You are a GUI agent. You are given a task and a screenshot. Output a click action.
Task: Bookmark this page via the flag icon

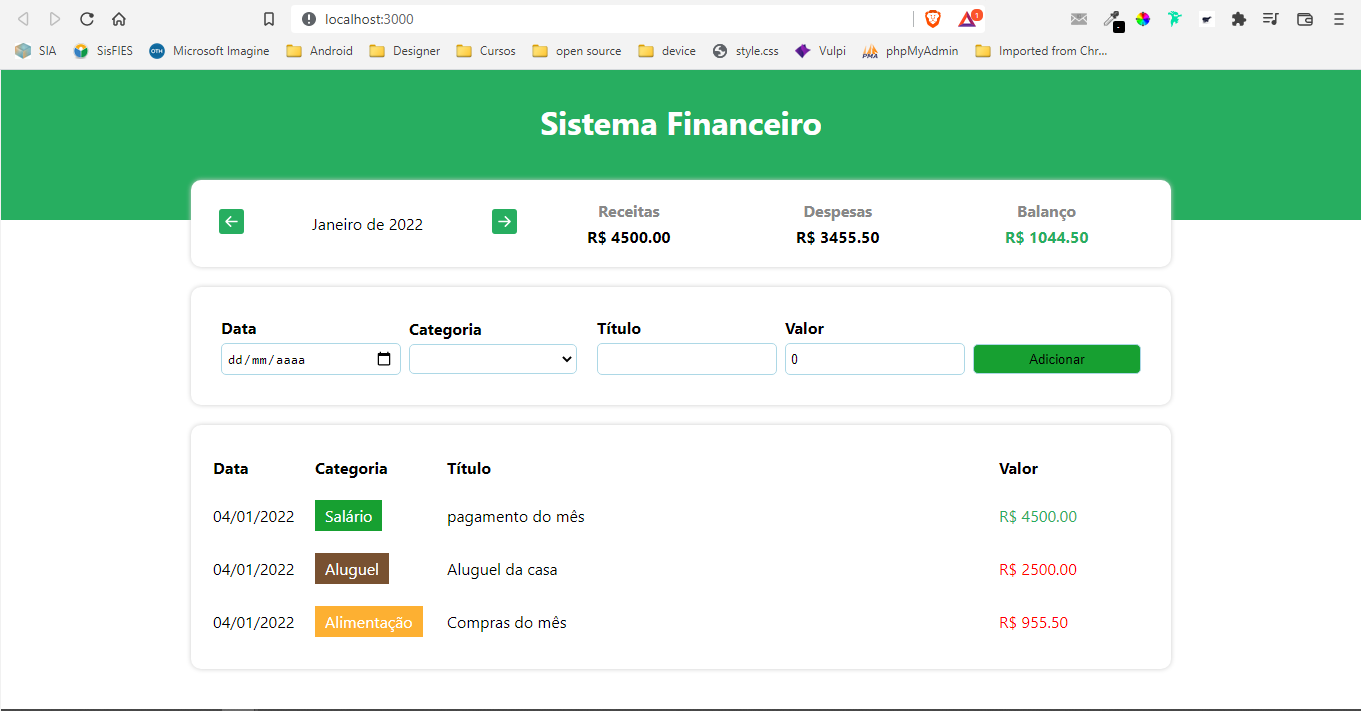tap(267, 18)
